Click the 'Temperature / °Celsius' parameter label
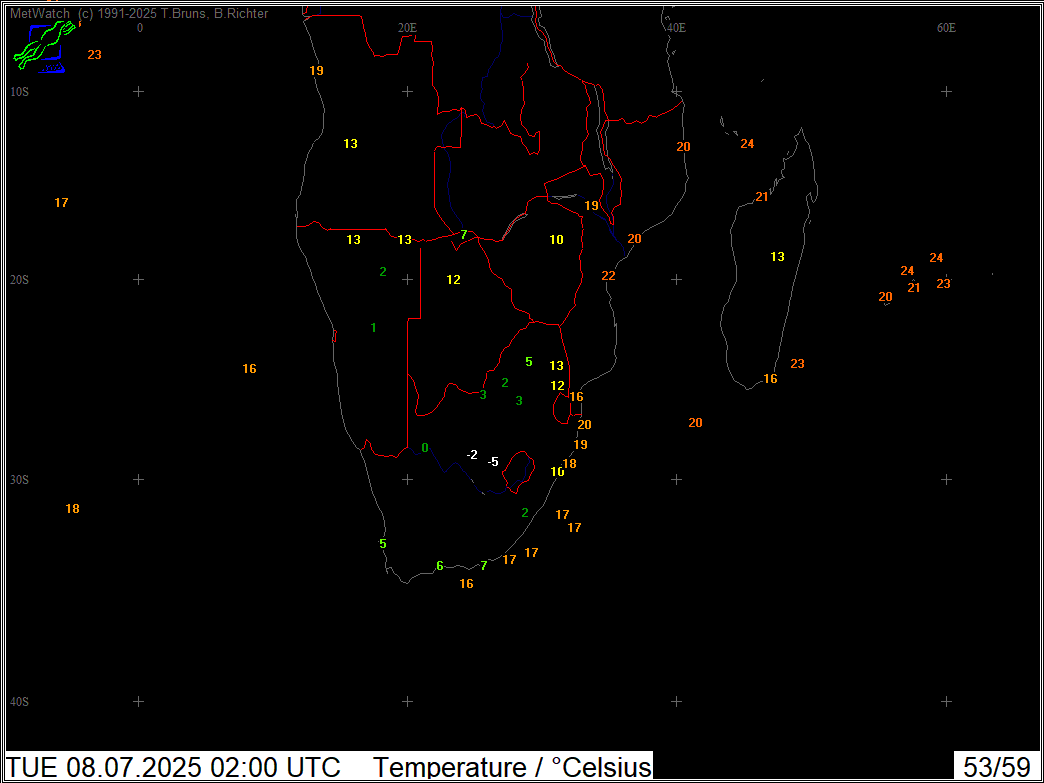Viewport: 1044px width, 783px height. pyautogui.click(x=511, y=767)
